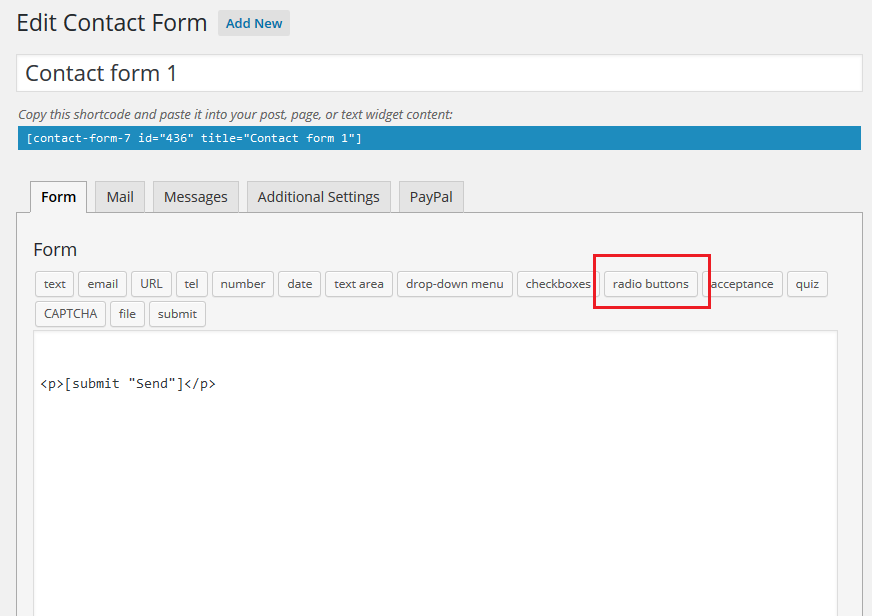Go to Additional Settings tab

319,197
